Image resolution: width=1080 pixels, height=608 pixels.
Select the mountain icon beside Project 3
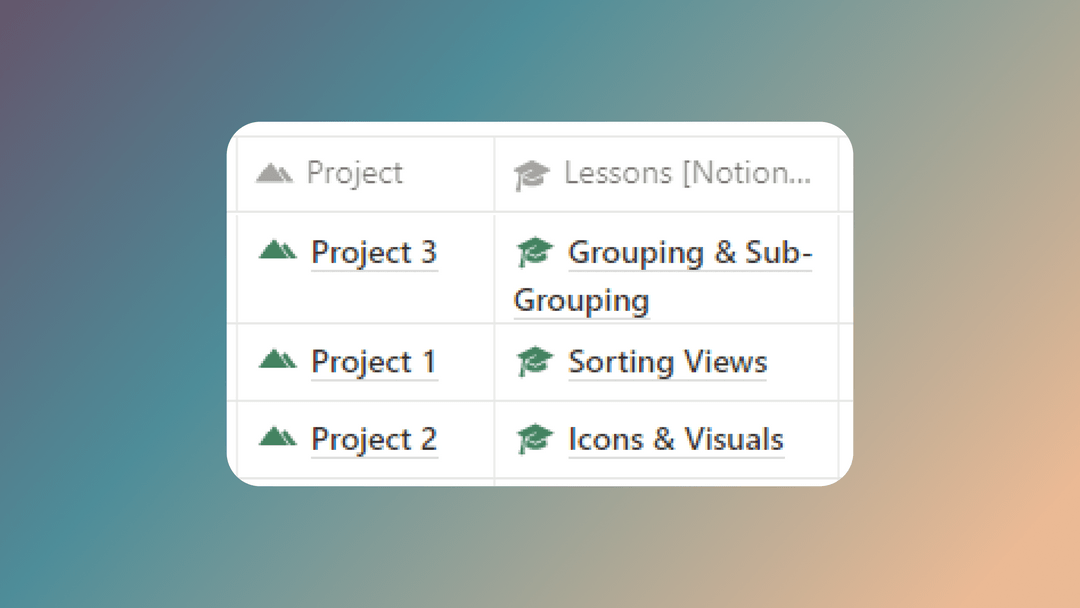(x=280, y=252)
